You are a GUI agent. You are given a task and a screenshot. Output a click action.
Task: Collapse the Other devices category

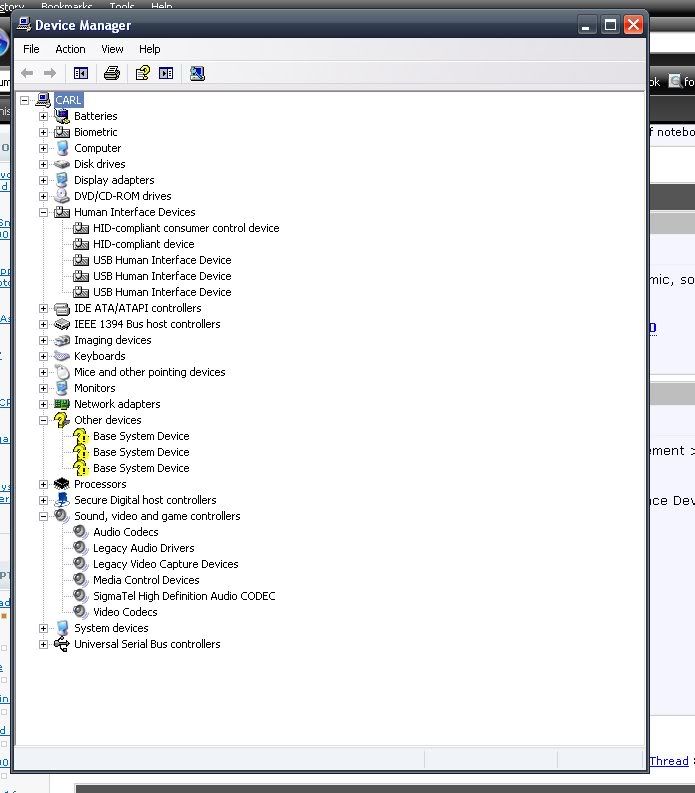[44, 420]
